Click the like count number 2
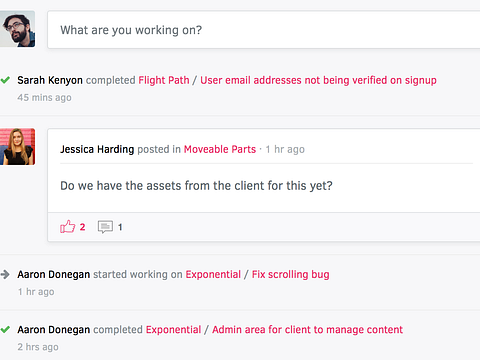 point(82,227)
